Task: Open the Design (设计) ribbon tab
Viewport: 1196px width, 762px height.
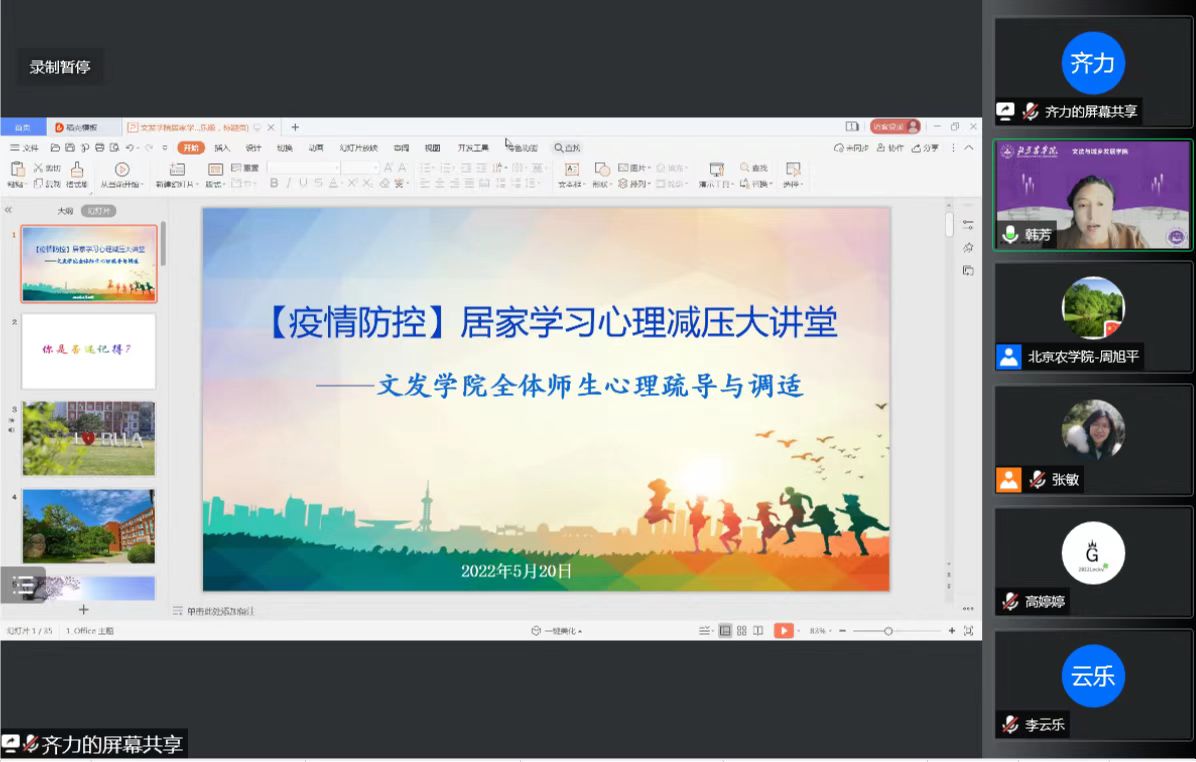Action: point(253,148)
